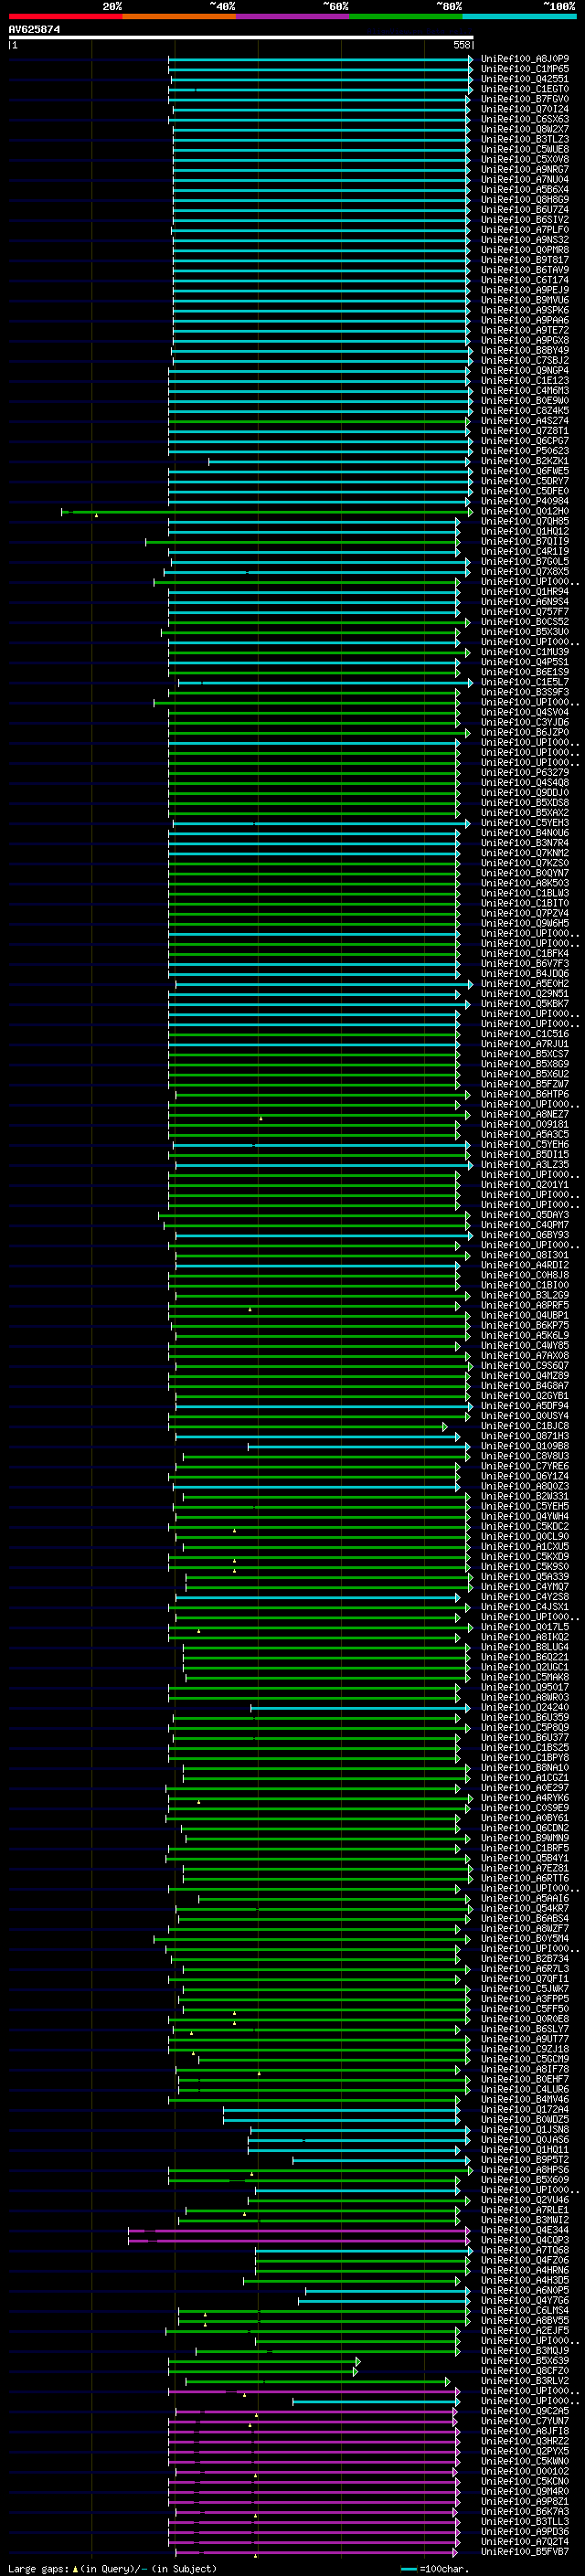Click label UniRef100_A8PRF5
This screenshot has width=585, height=2576.
coord(525,1305)
